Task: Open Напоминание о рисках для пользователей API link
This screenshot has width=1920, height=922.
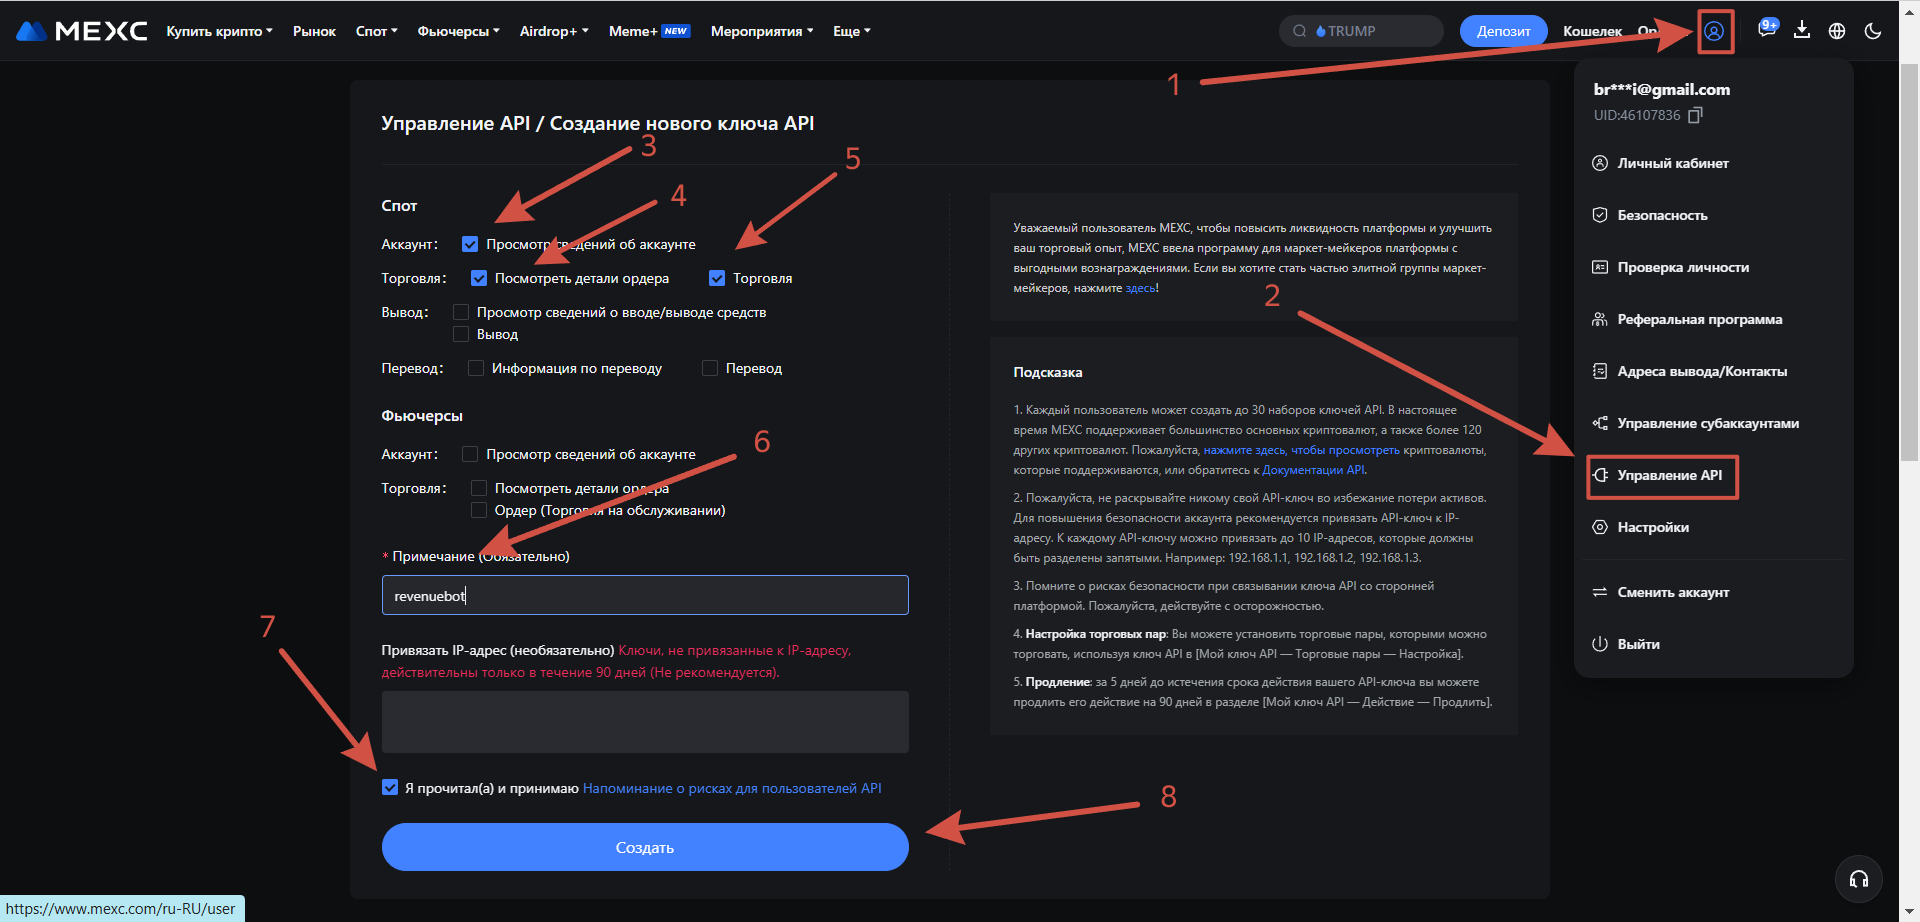Action: click(x=732, y=788)
